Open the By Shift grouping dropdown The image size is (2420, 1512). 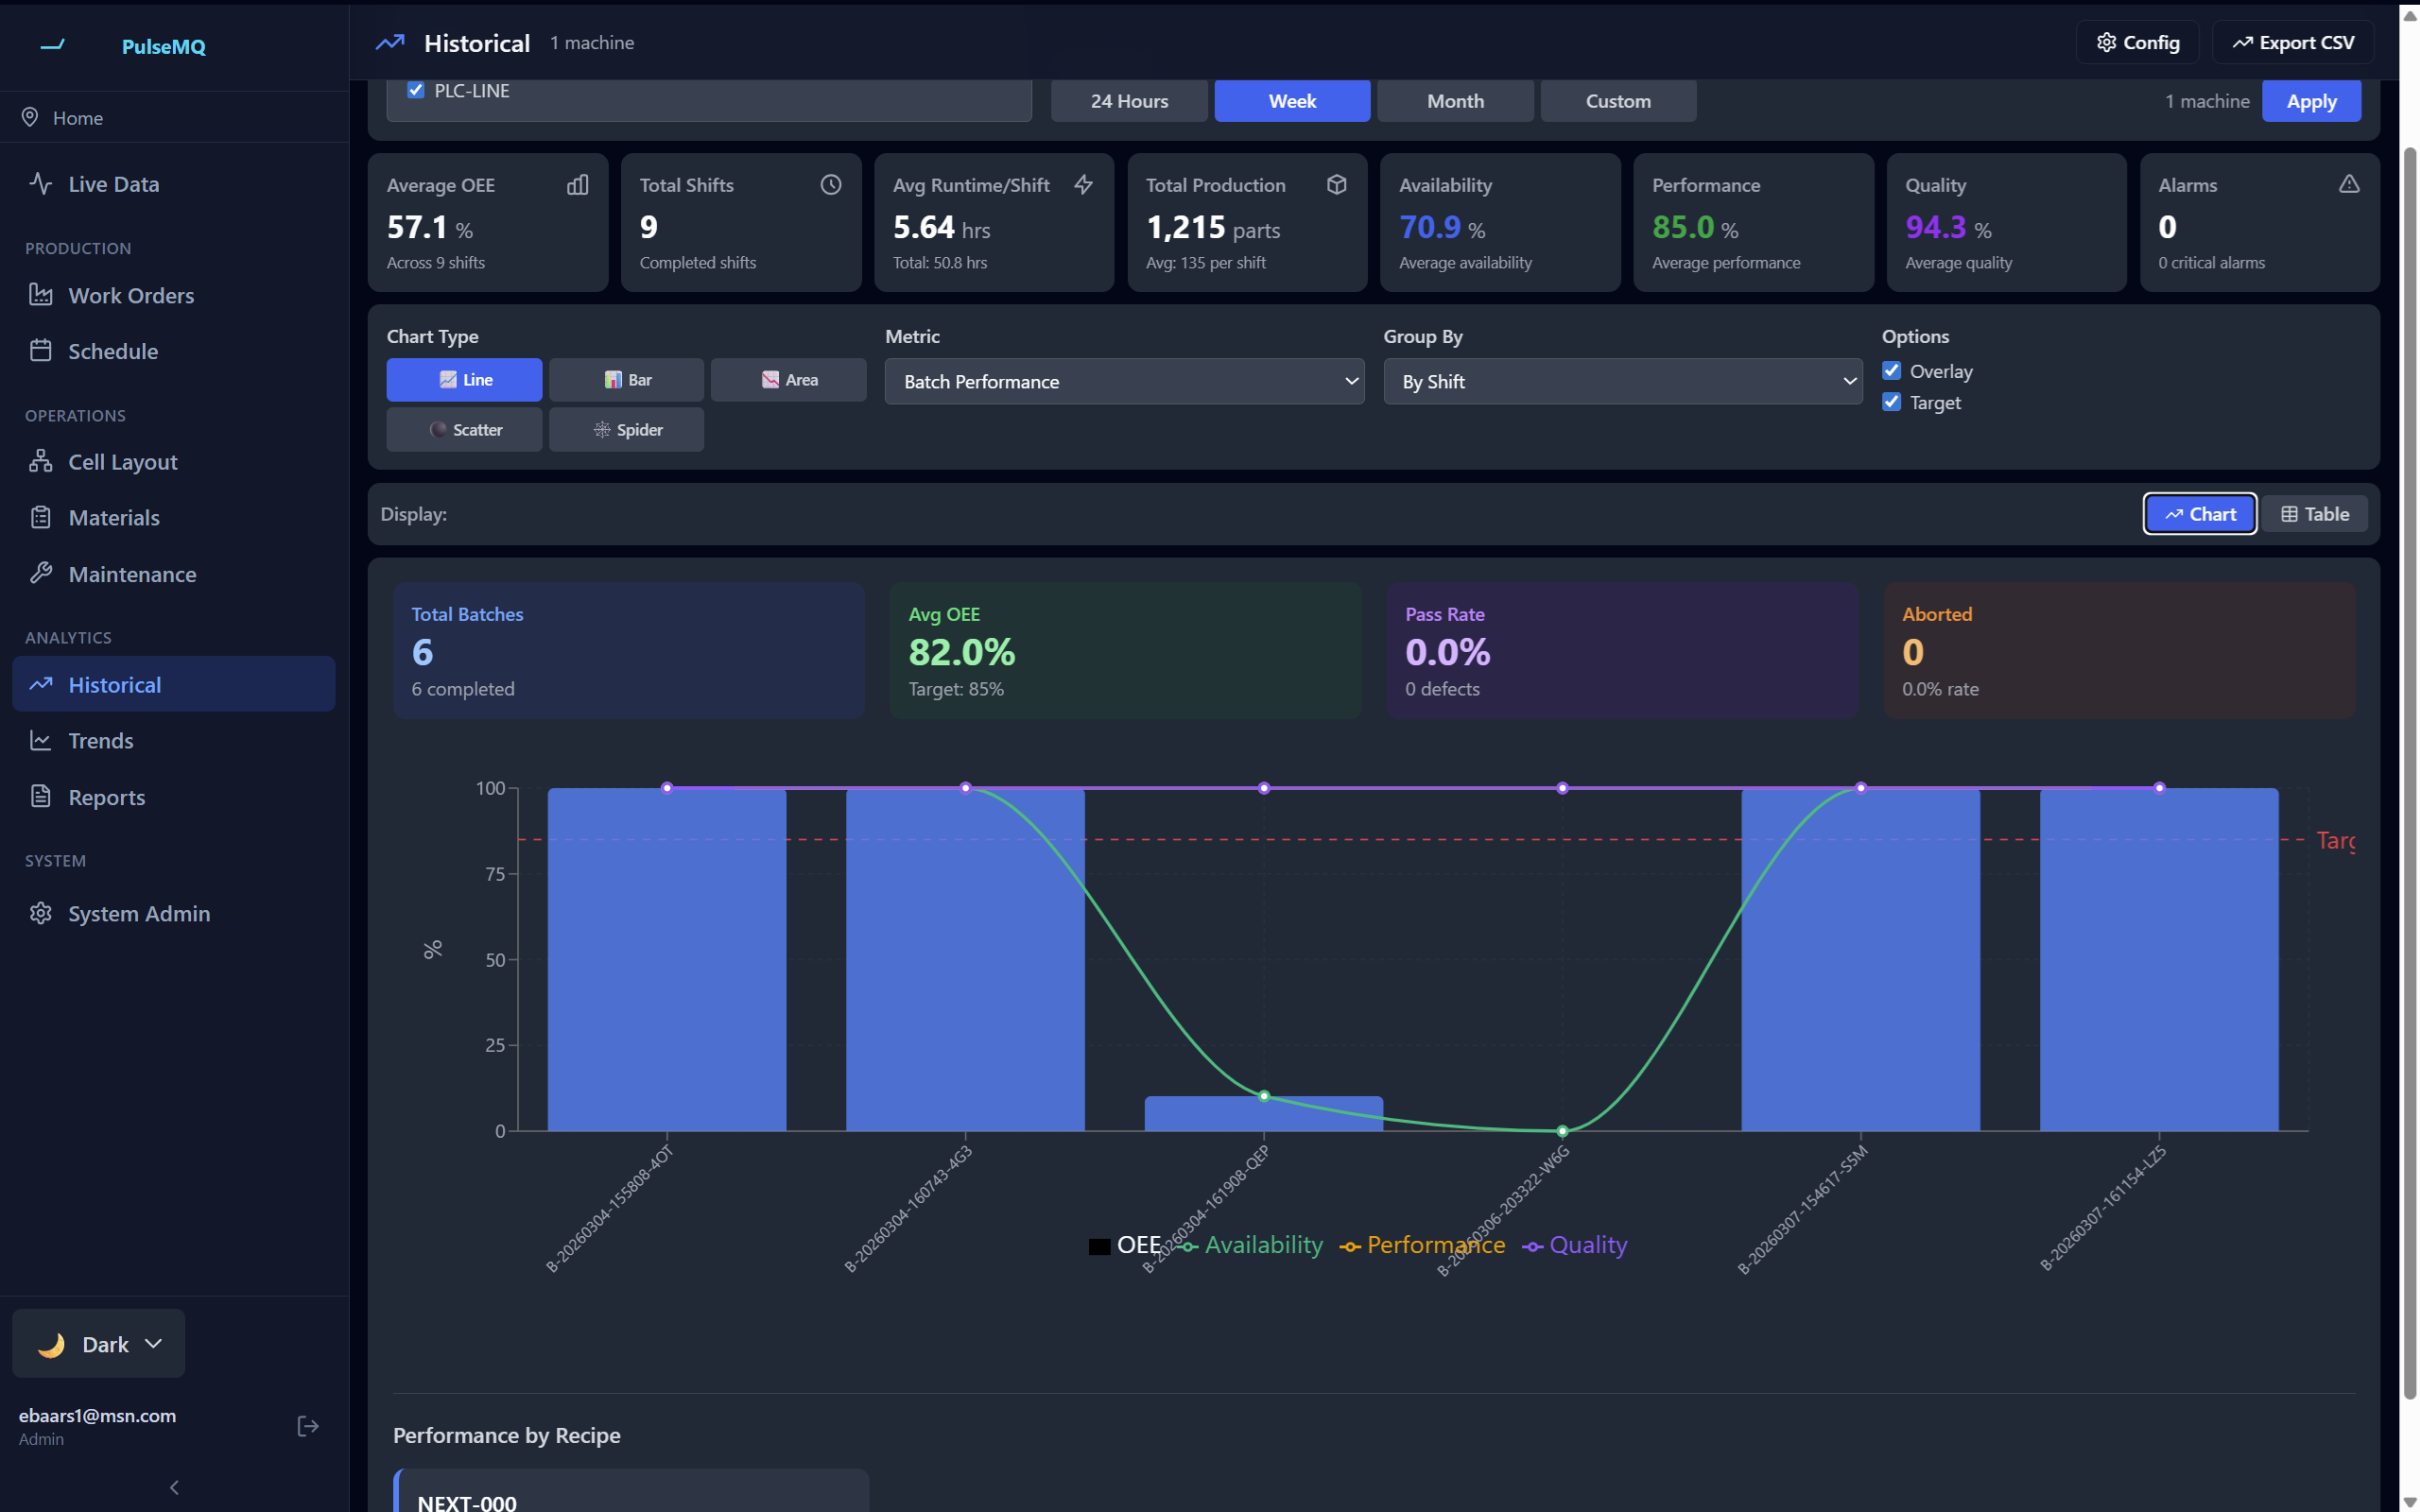coord(1621,381)
